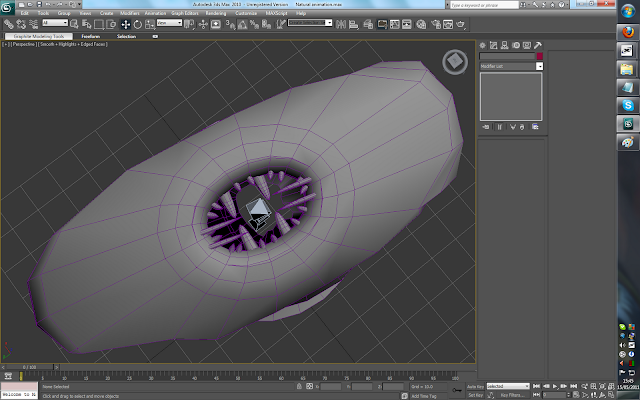This screenshot has height=400, width=640.
Task: Activate the Select and Rotate tool
Action: (x=138, y=24)
